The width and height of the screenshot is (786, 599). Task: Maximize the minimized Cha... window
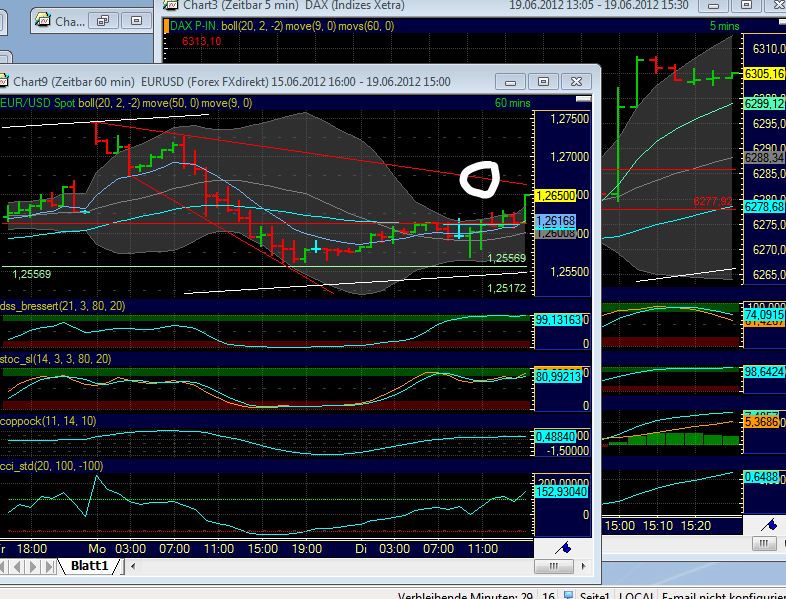coord(136,21)
